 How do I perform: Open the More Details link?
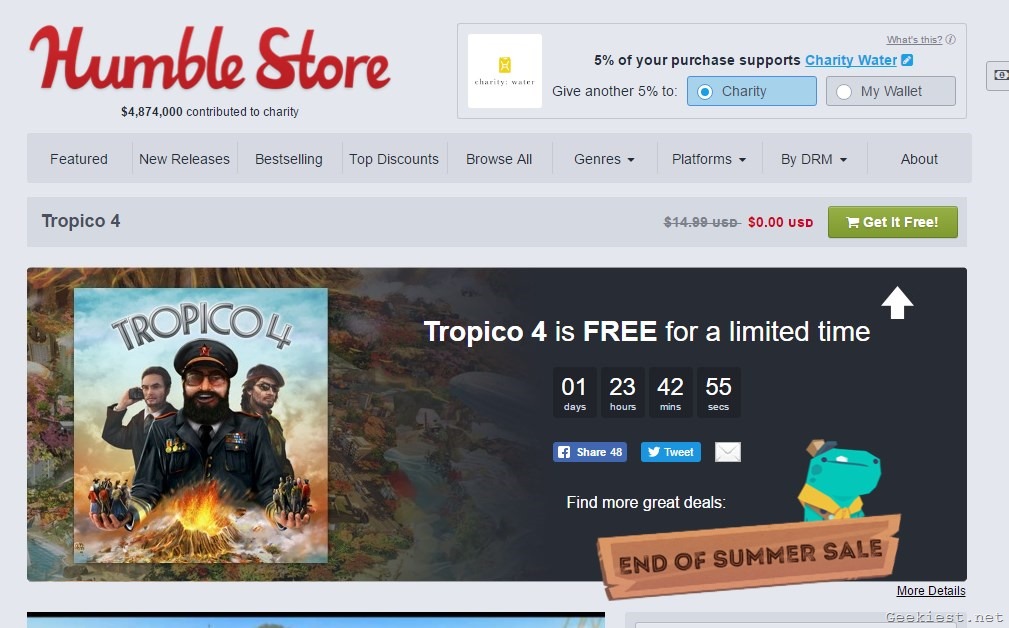click(x=930, y=591)
